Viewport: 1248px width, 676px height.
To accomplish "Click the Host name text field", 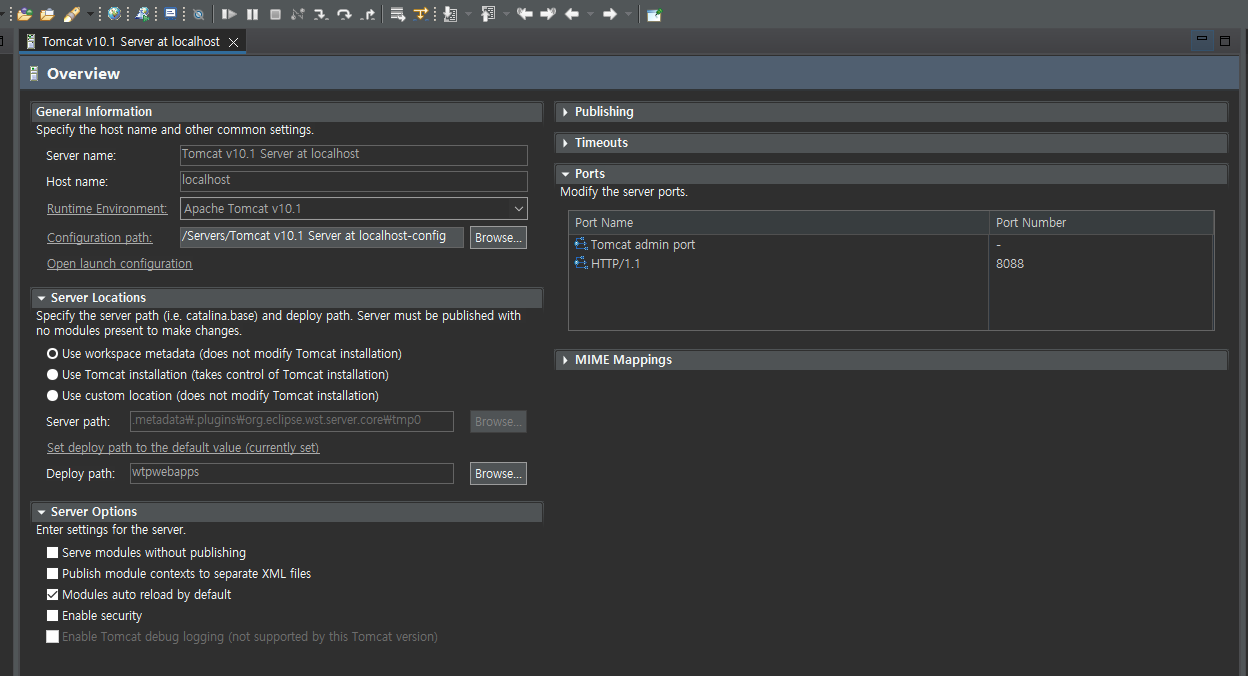I will point(353,181).
